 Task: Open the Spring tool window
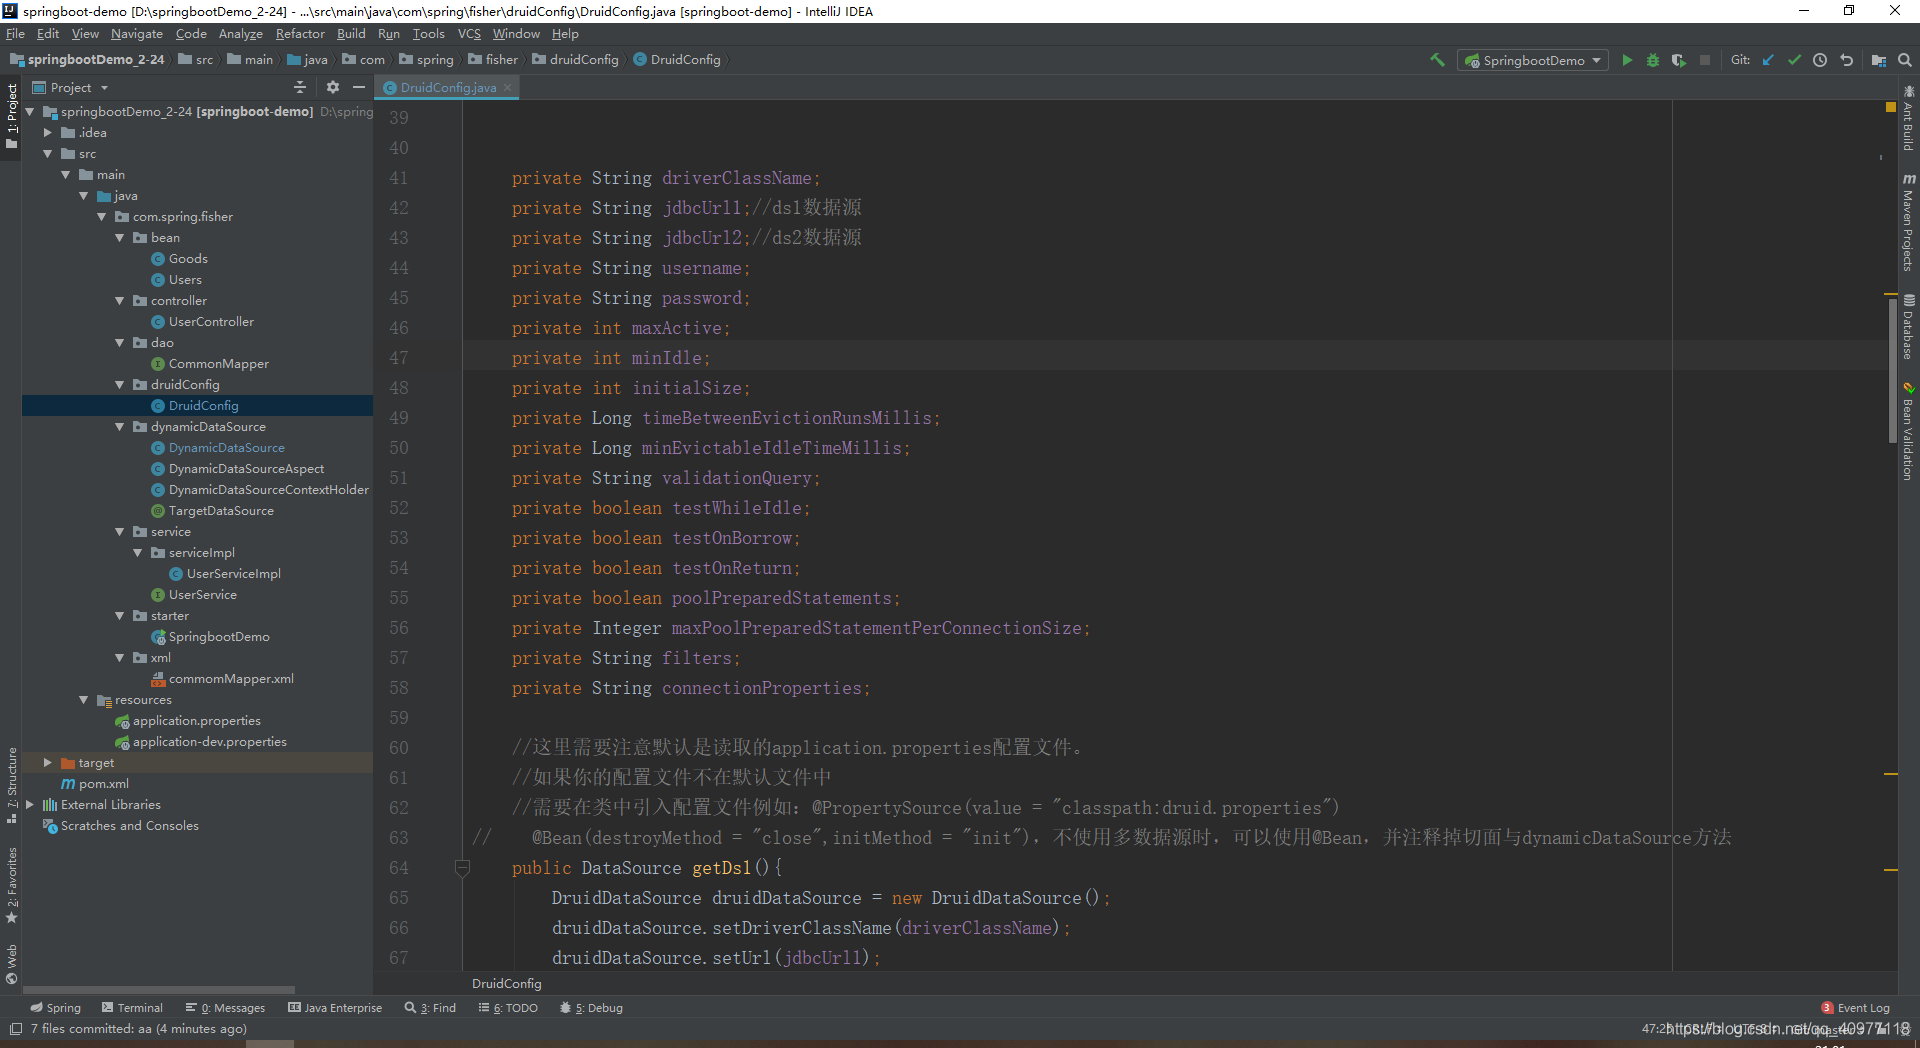[56, 1008]
